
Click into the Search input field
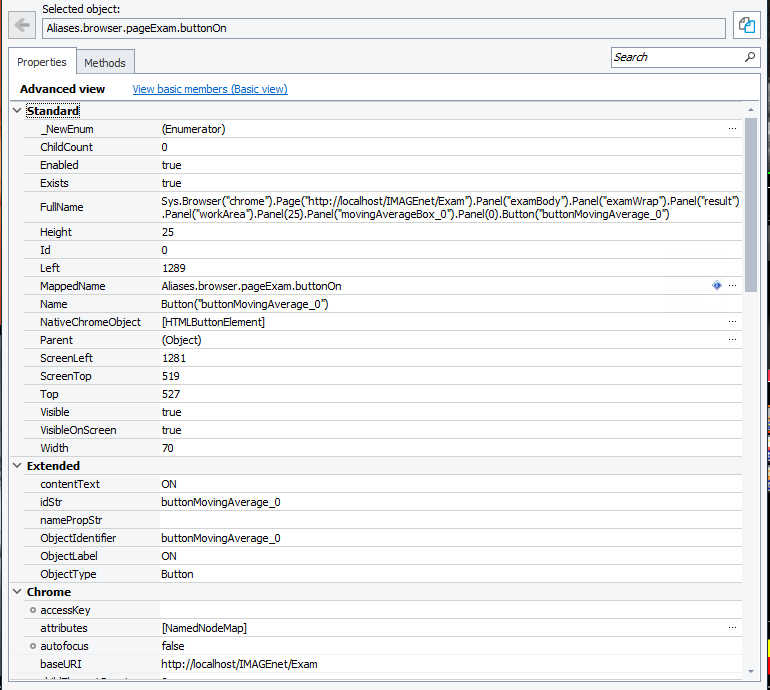tap(675, 57)
